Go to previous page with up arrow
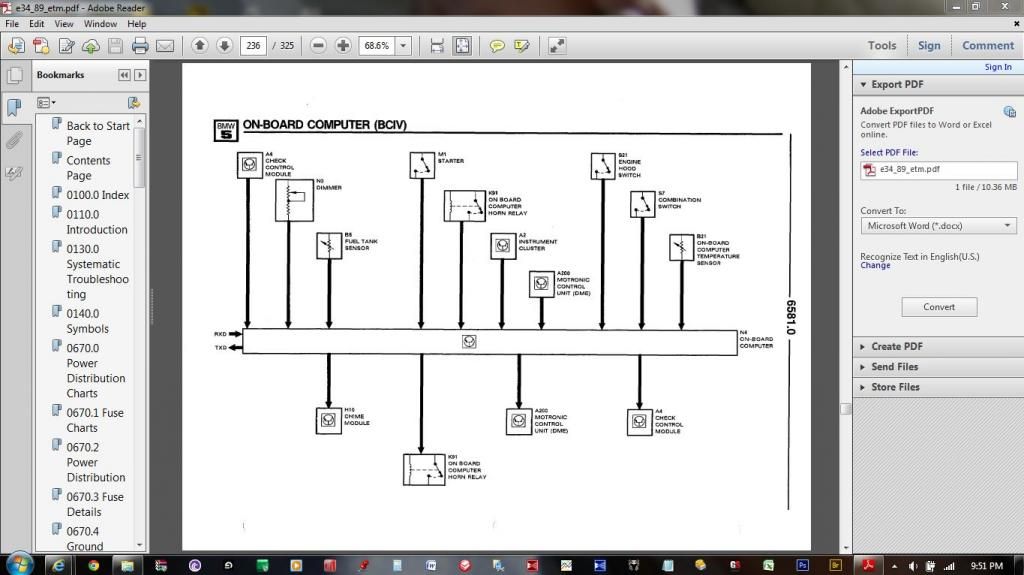This screenshot has width=1024, height=575. [199, 45]
